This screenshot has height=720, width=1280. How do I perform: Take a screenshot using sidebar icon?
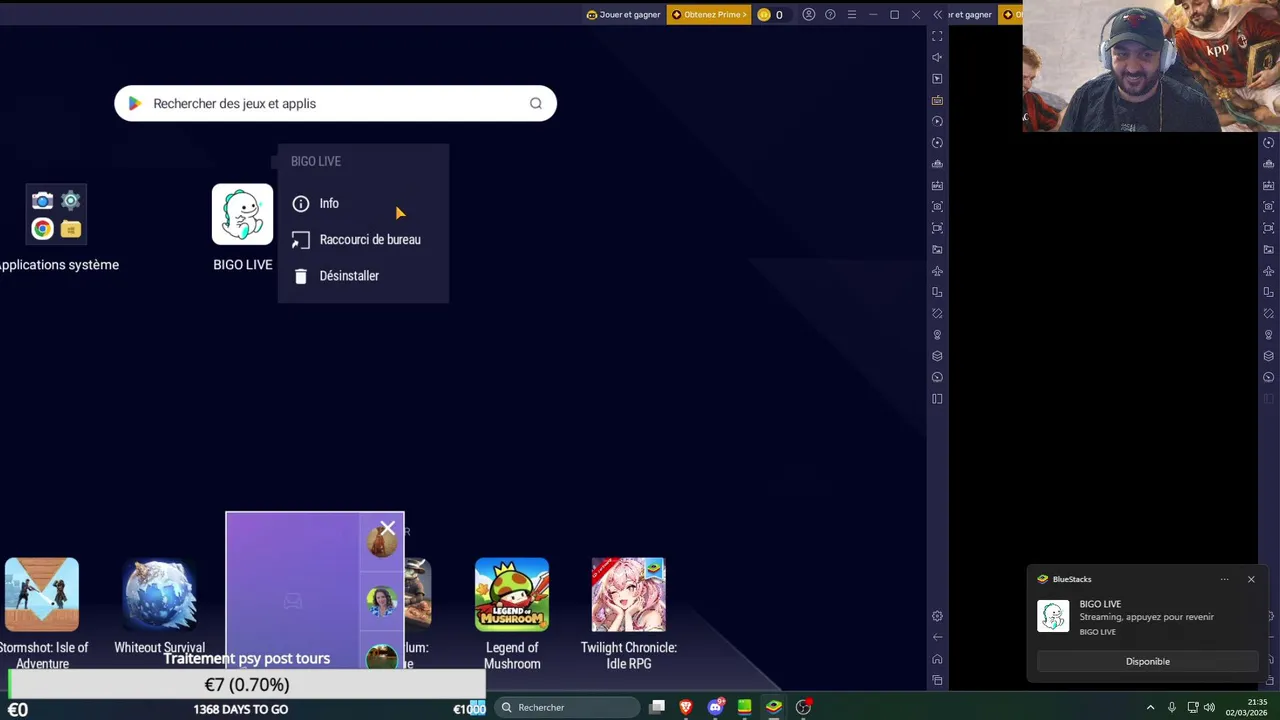[937, 207]
